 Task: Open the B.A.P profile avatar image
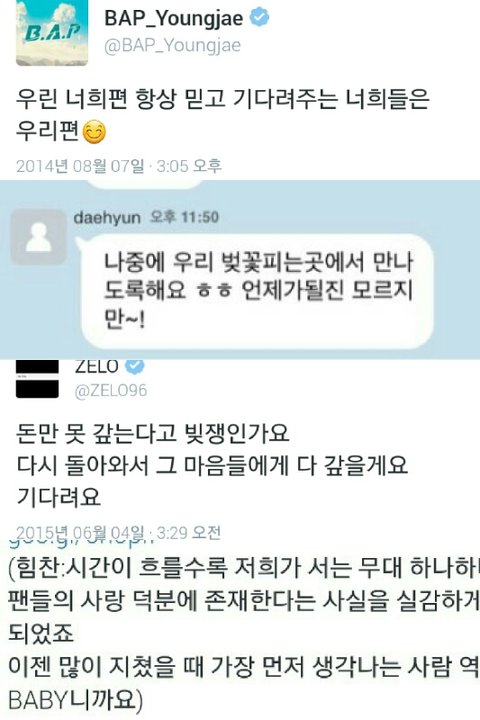tap(52, 33)
